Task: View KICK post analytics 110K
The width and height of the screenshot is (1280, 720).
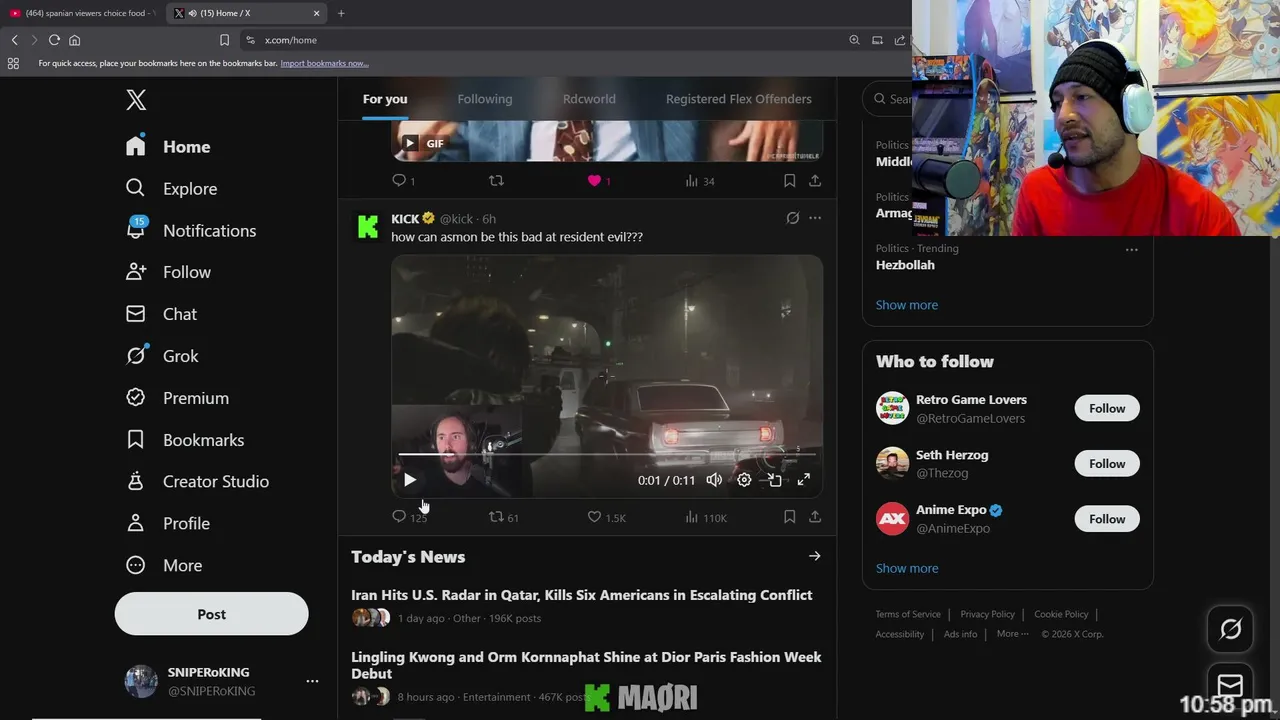Action: tap(706, 517)
